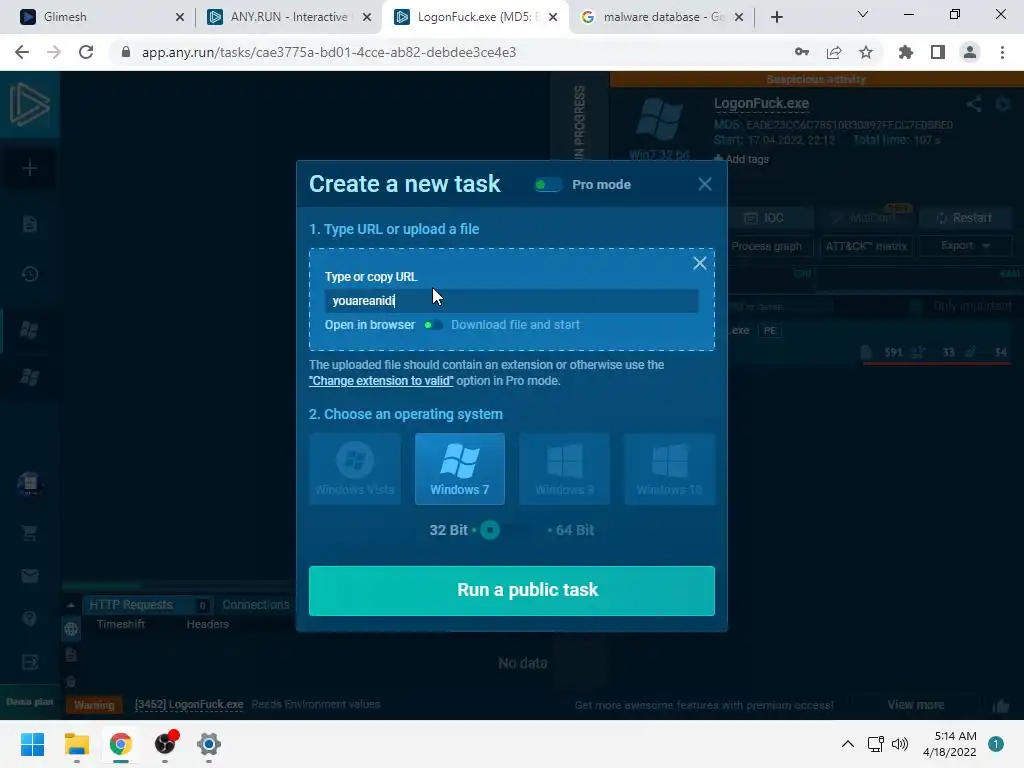Open OBS recorder from taskbar

[x=165, y=744]
